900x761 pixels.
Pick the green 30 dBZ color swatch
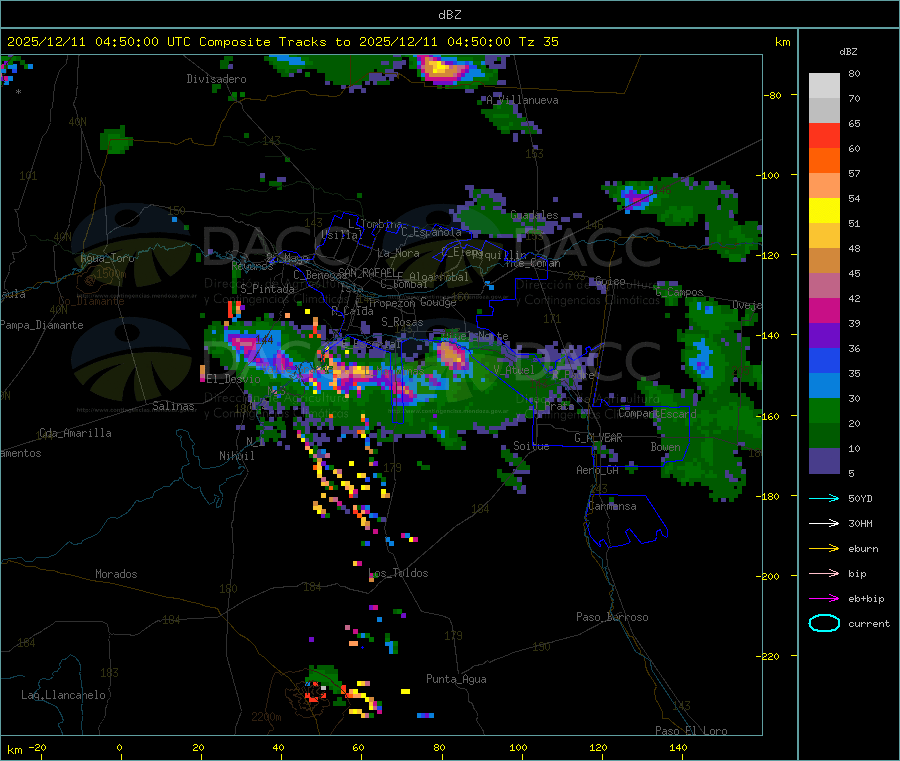[824, 410]
